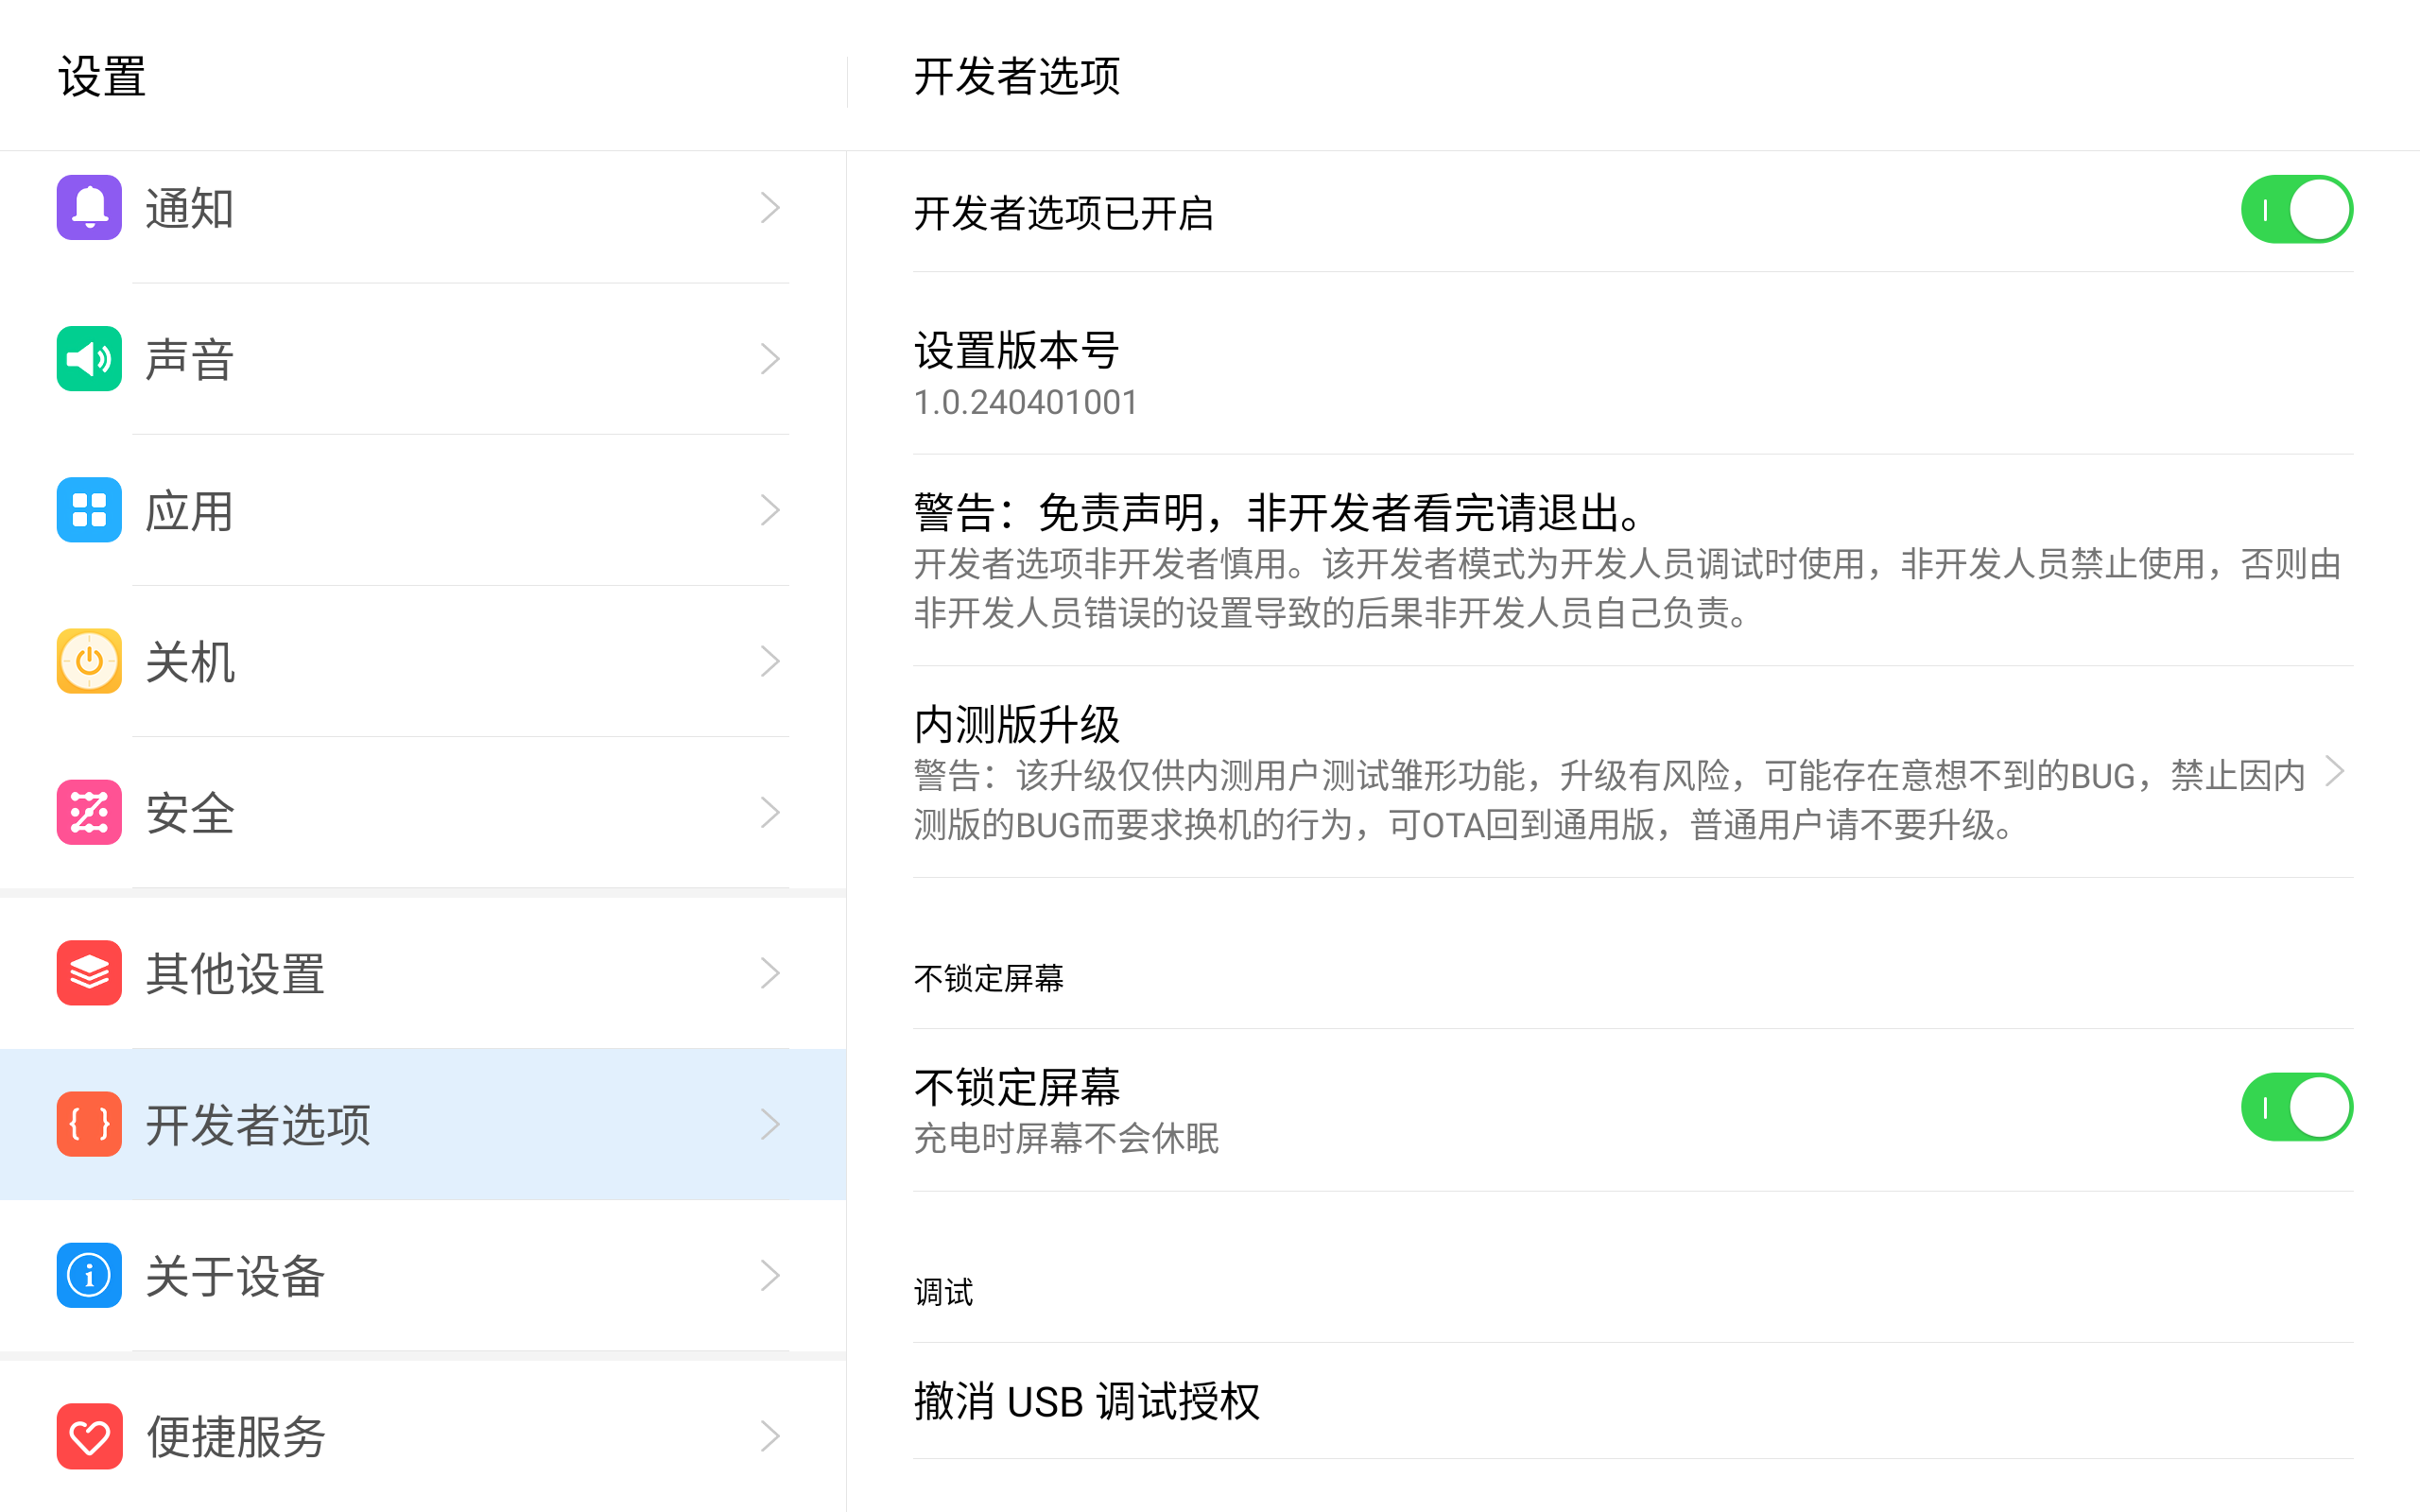Disable the 开发者选项已开启 switch
Image resolution: width=2420 pixels, height=1512 pixels.
[2296, 210]
